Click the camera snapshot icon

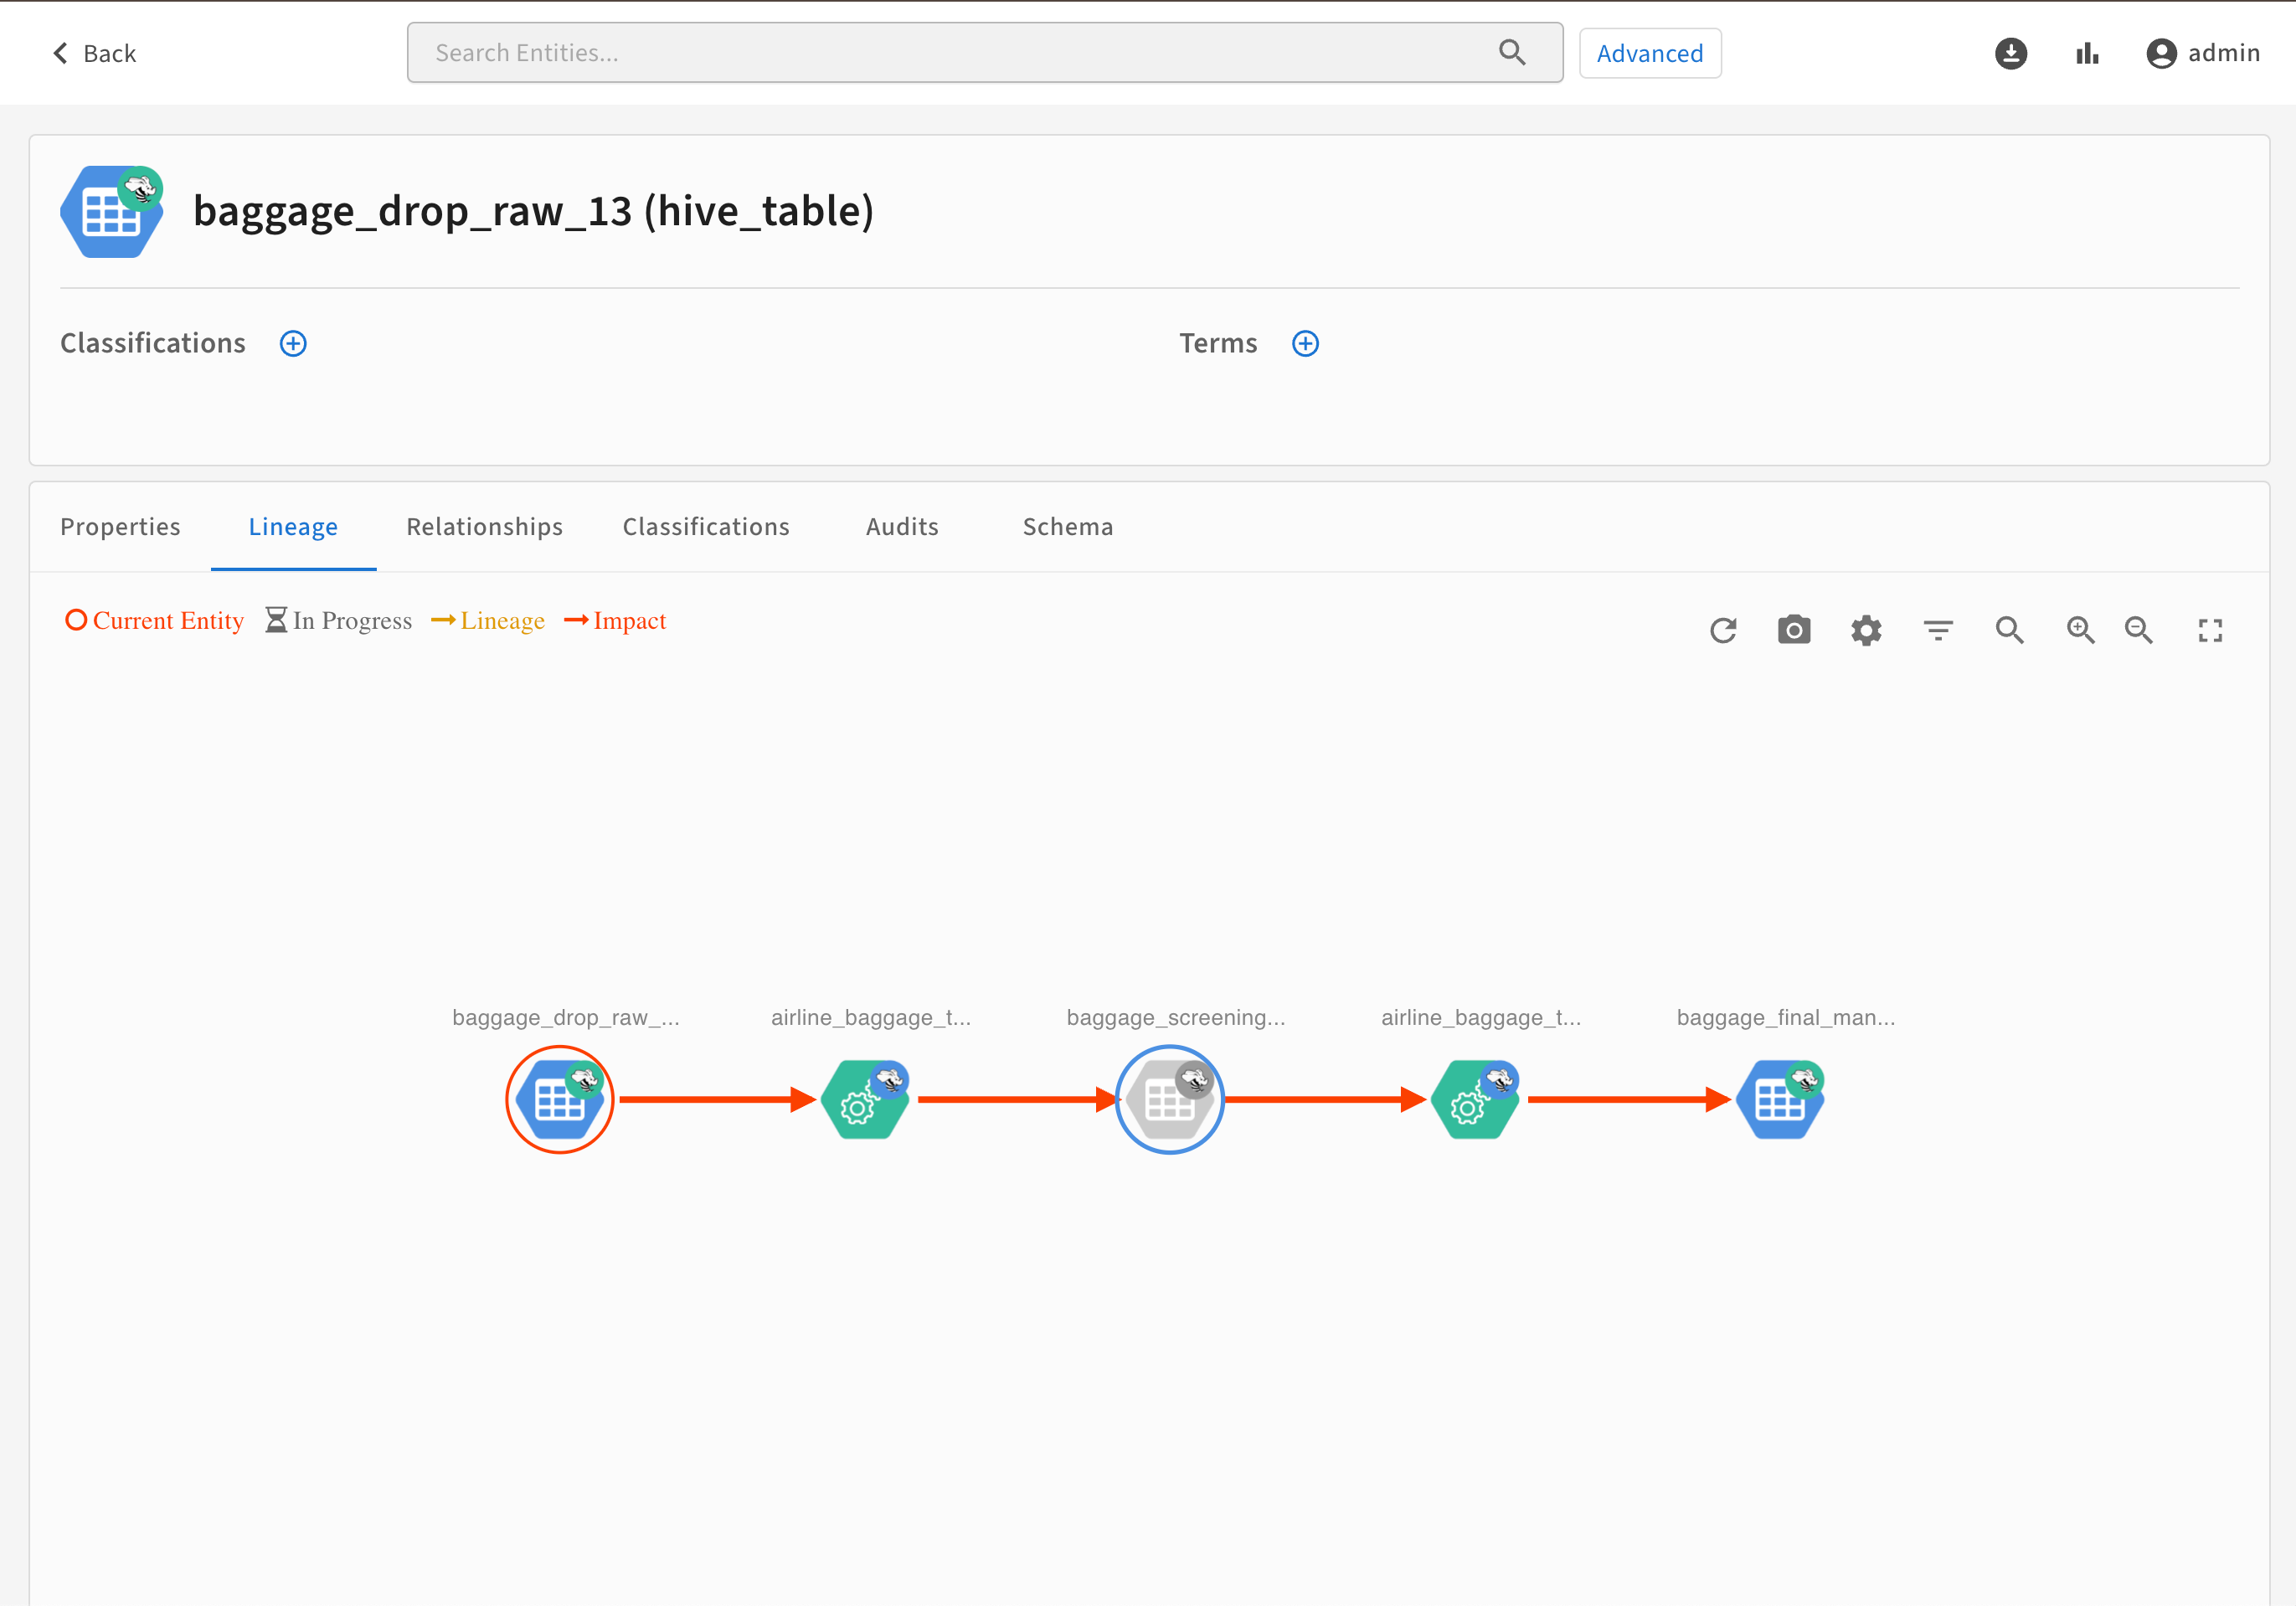click(x=1794, y=630)
